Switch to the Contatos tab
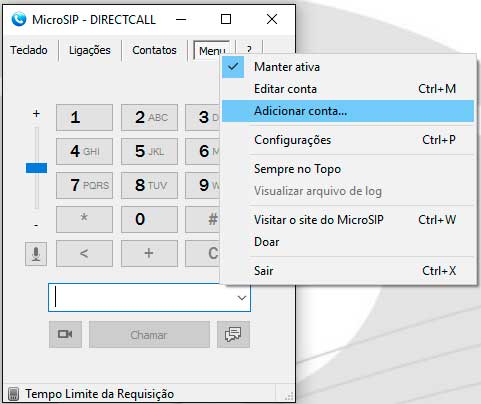This screenshot has height=404, width=481. click(x=154, y=50)
